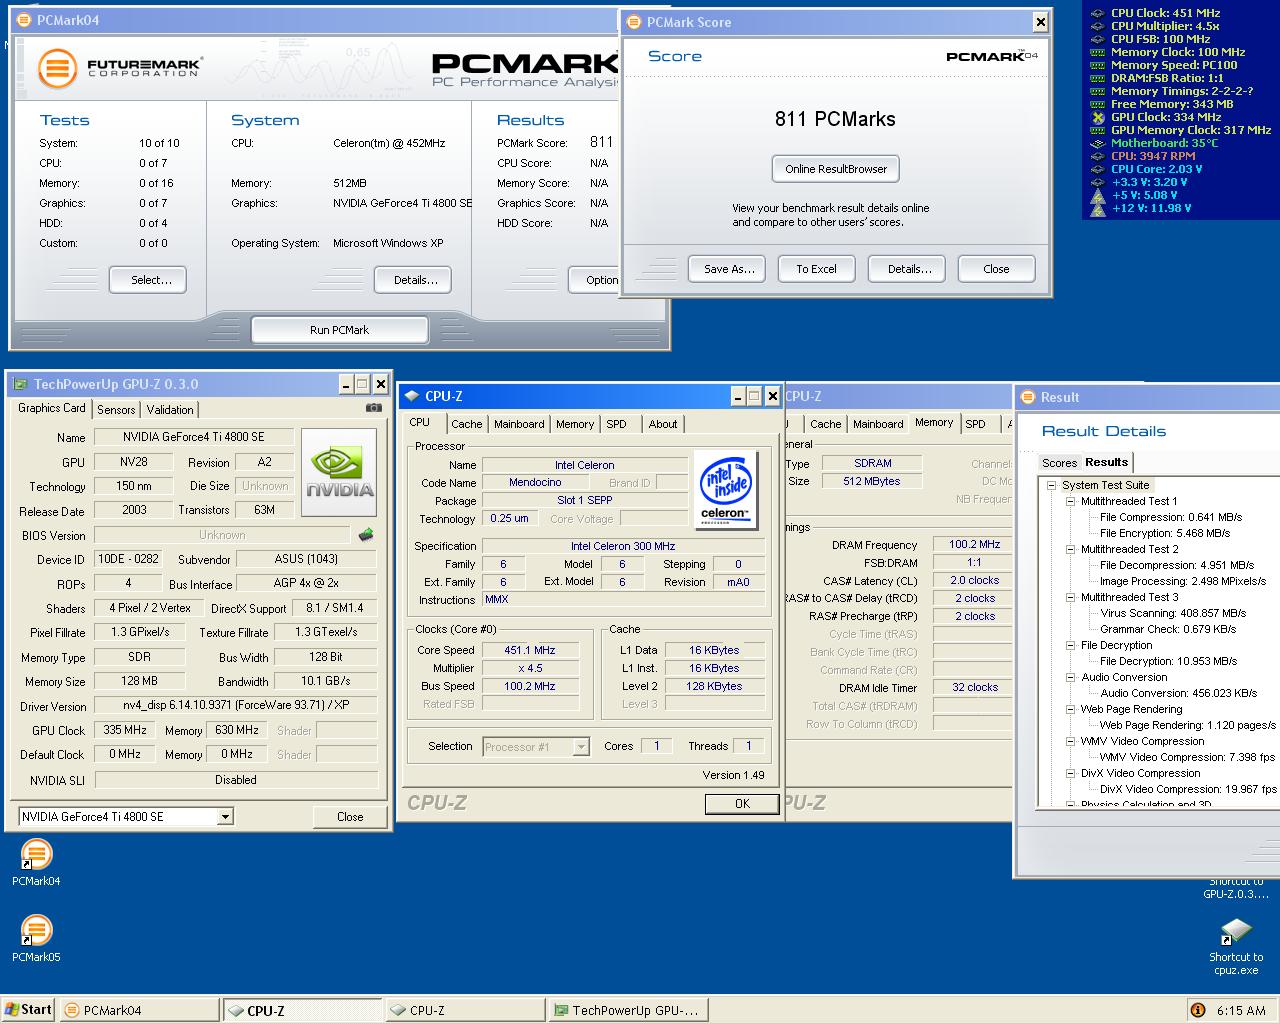Collapse WMV Video Compression node
The width and height of the screenshot is (1280, 1024).
coord(1070,741)
